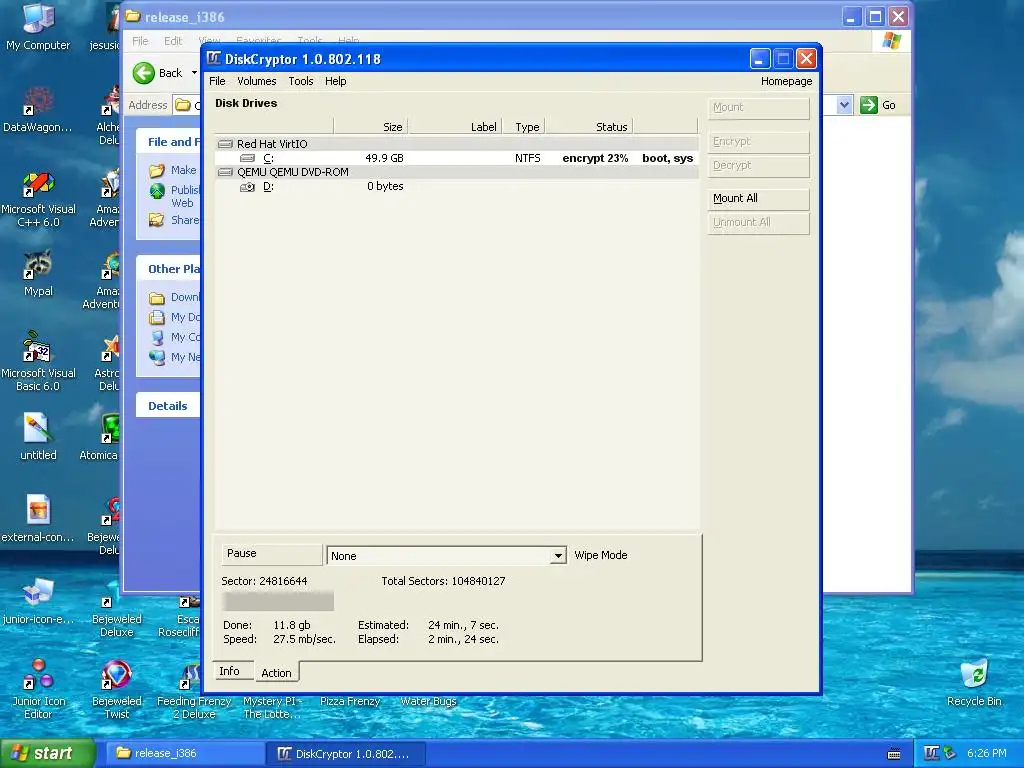Viewport: 1024px width, 768px height.
Task: Click the NTFS type cell
Action: pyautogui.click(x=528, y=158)
